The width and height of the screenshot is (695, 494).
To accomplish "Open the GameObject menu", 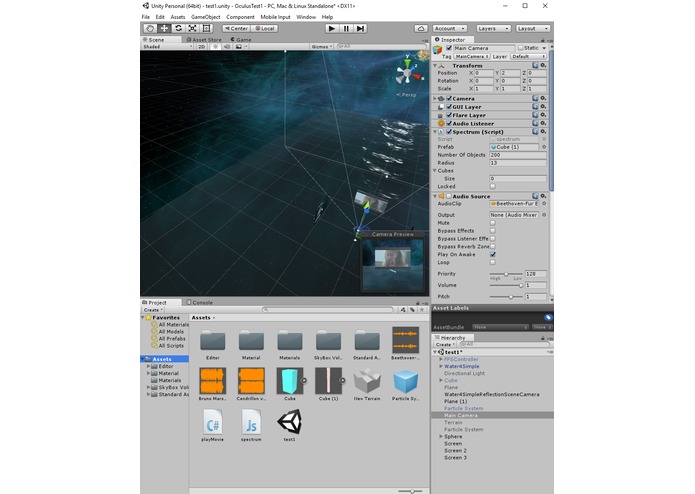I will tap(205, 17).
